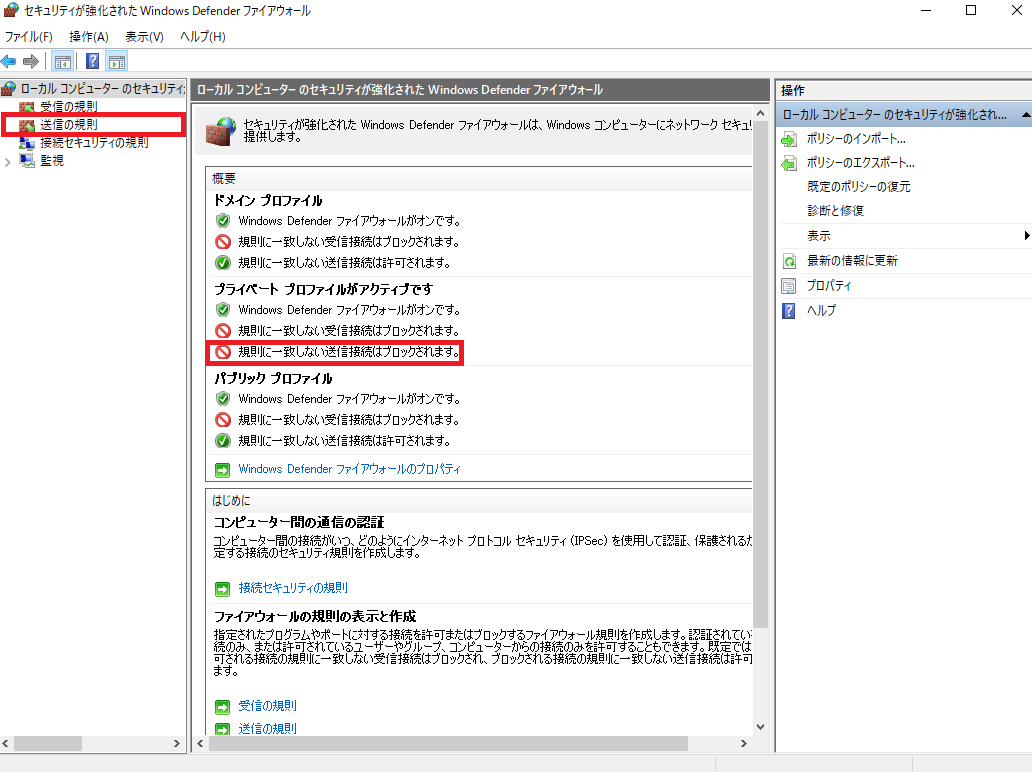Expand the 監視 tree node
The width and height of the screenshot is (1032, 772).
click(x=8, y=161)
